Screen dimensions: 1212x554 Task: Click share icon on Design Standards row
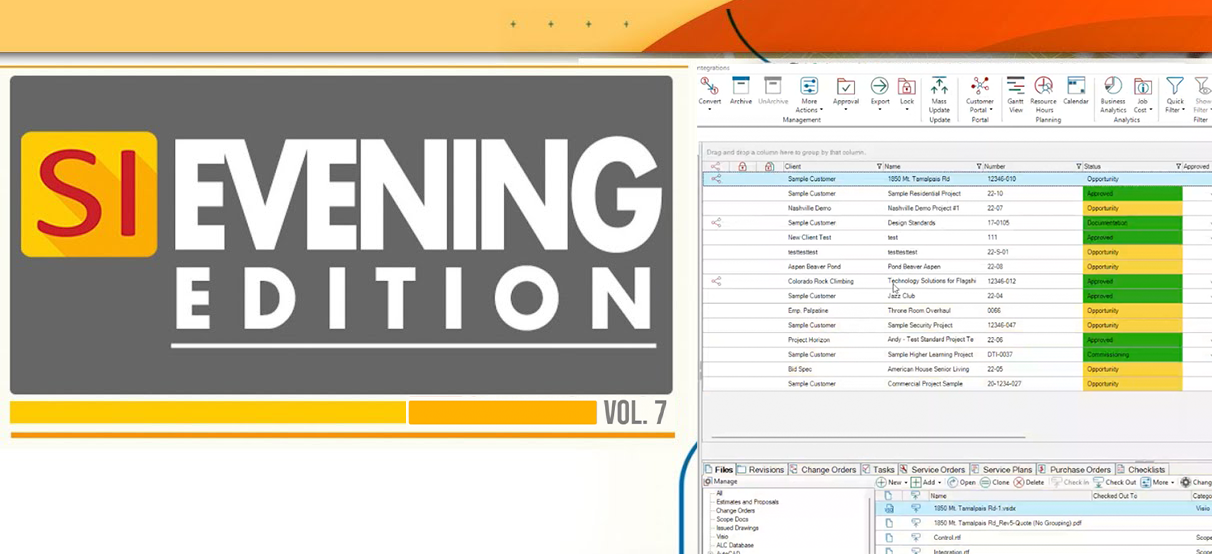click(x=716, y=223)
